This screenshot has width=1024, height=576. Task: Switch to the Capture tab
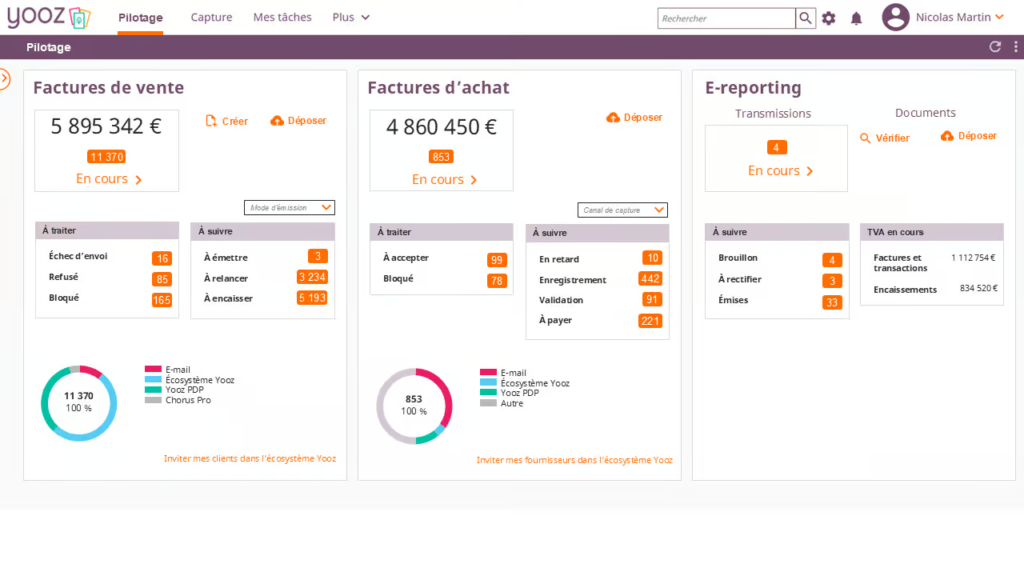tap(211, 17)
